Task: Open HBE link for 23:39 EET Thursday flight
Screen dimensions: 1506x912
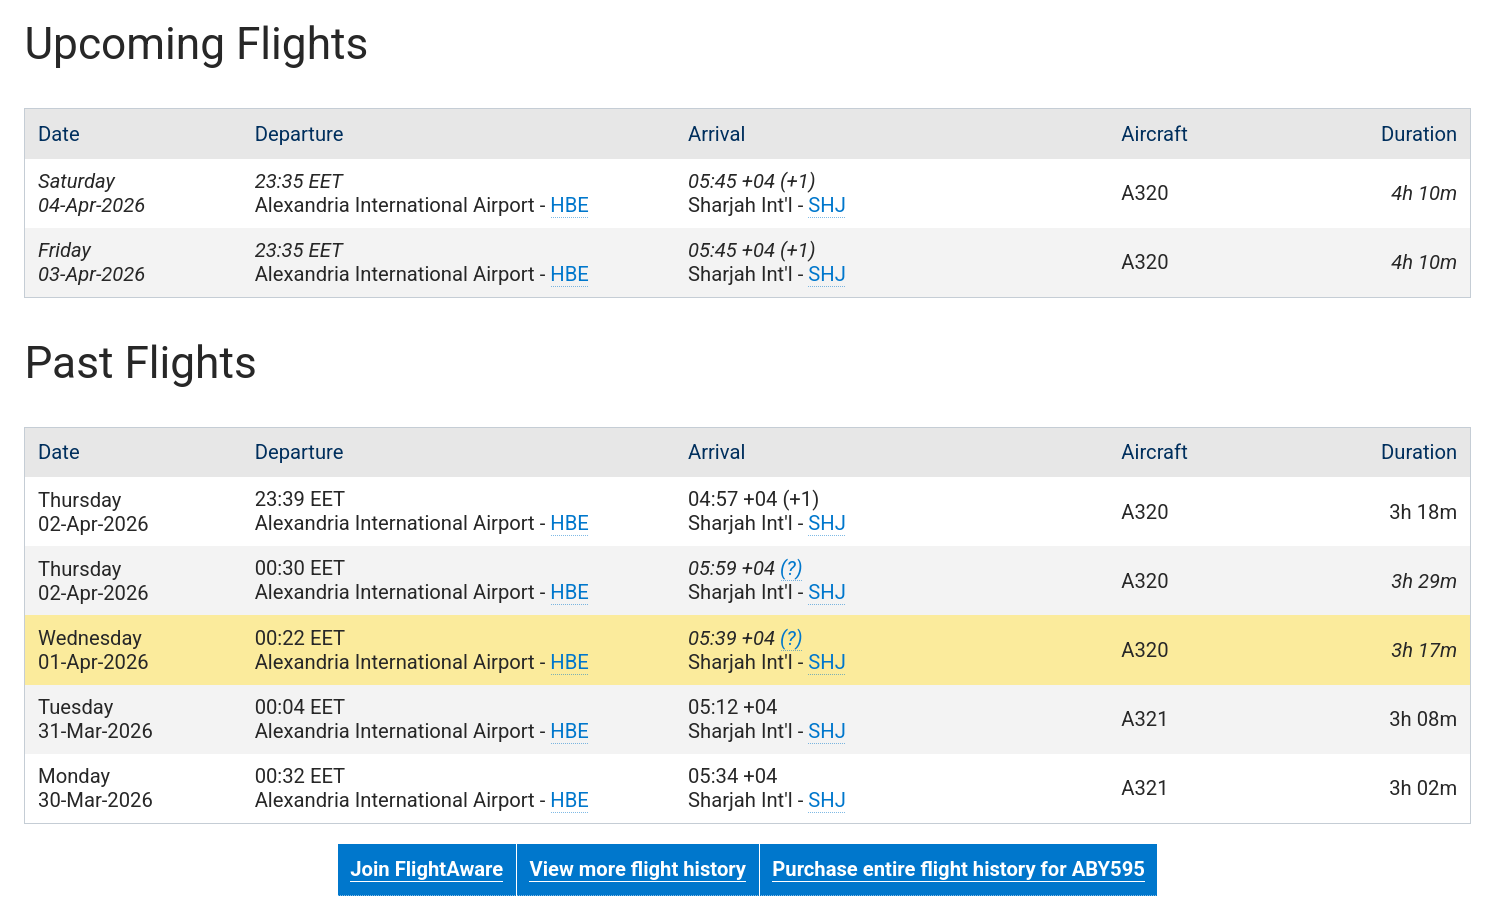Action: point(569,523)
